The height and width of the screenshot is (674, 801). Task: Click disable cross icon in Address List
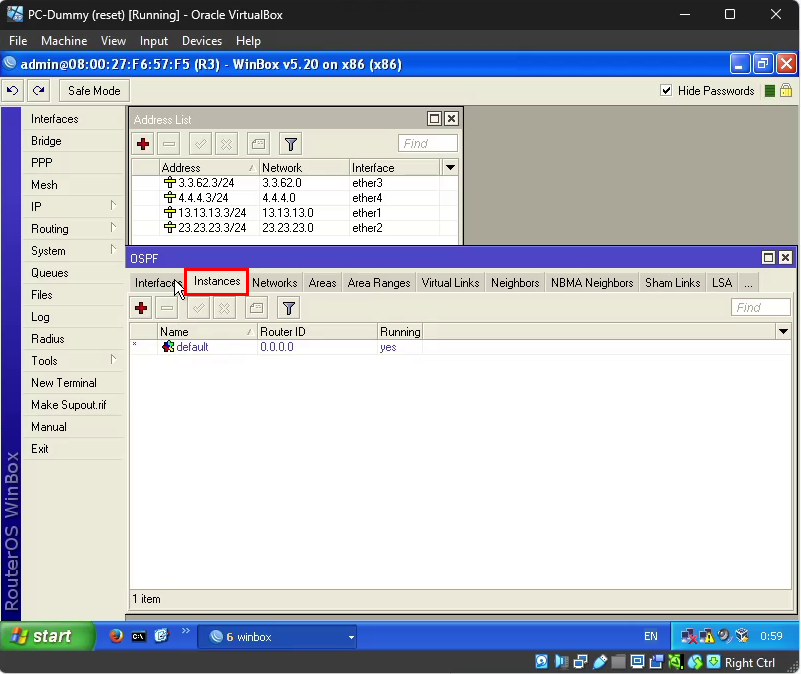pyautogui.click(x=226, y=144)
